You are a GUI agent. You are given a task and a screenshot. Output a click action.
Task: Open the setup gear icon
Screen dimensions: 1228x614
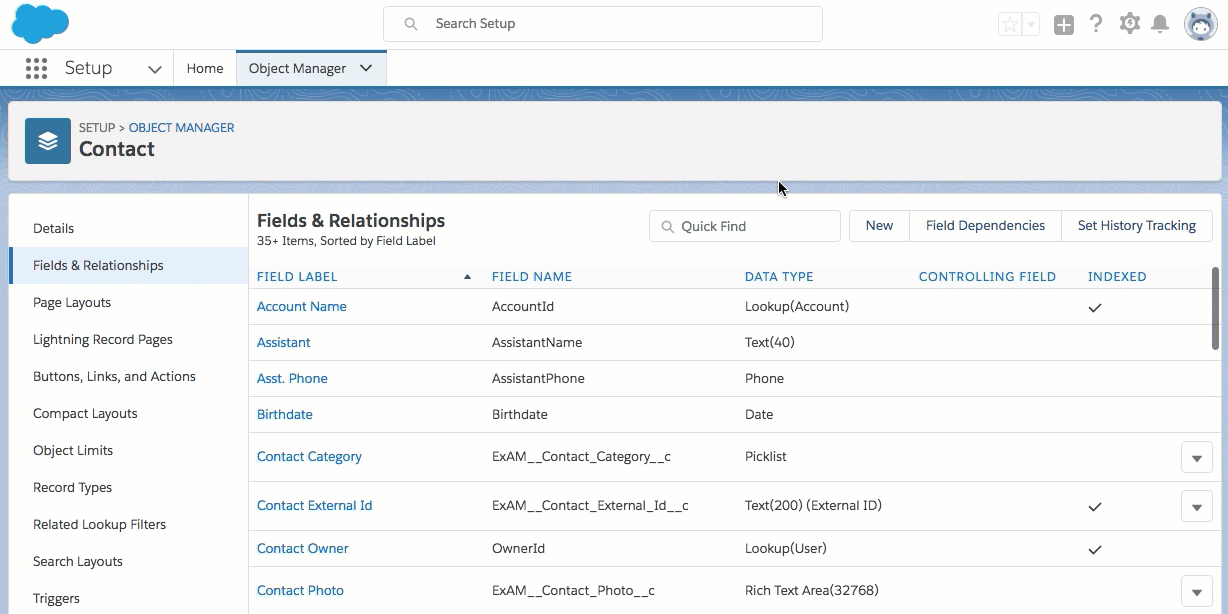click(x=1130, y=23)
